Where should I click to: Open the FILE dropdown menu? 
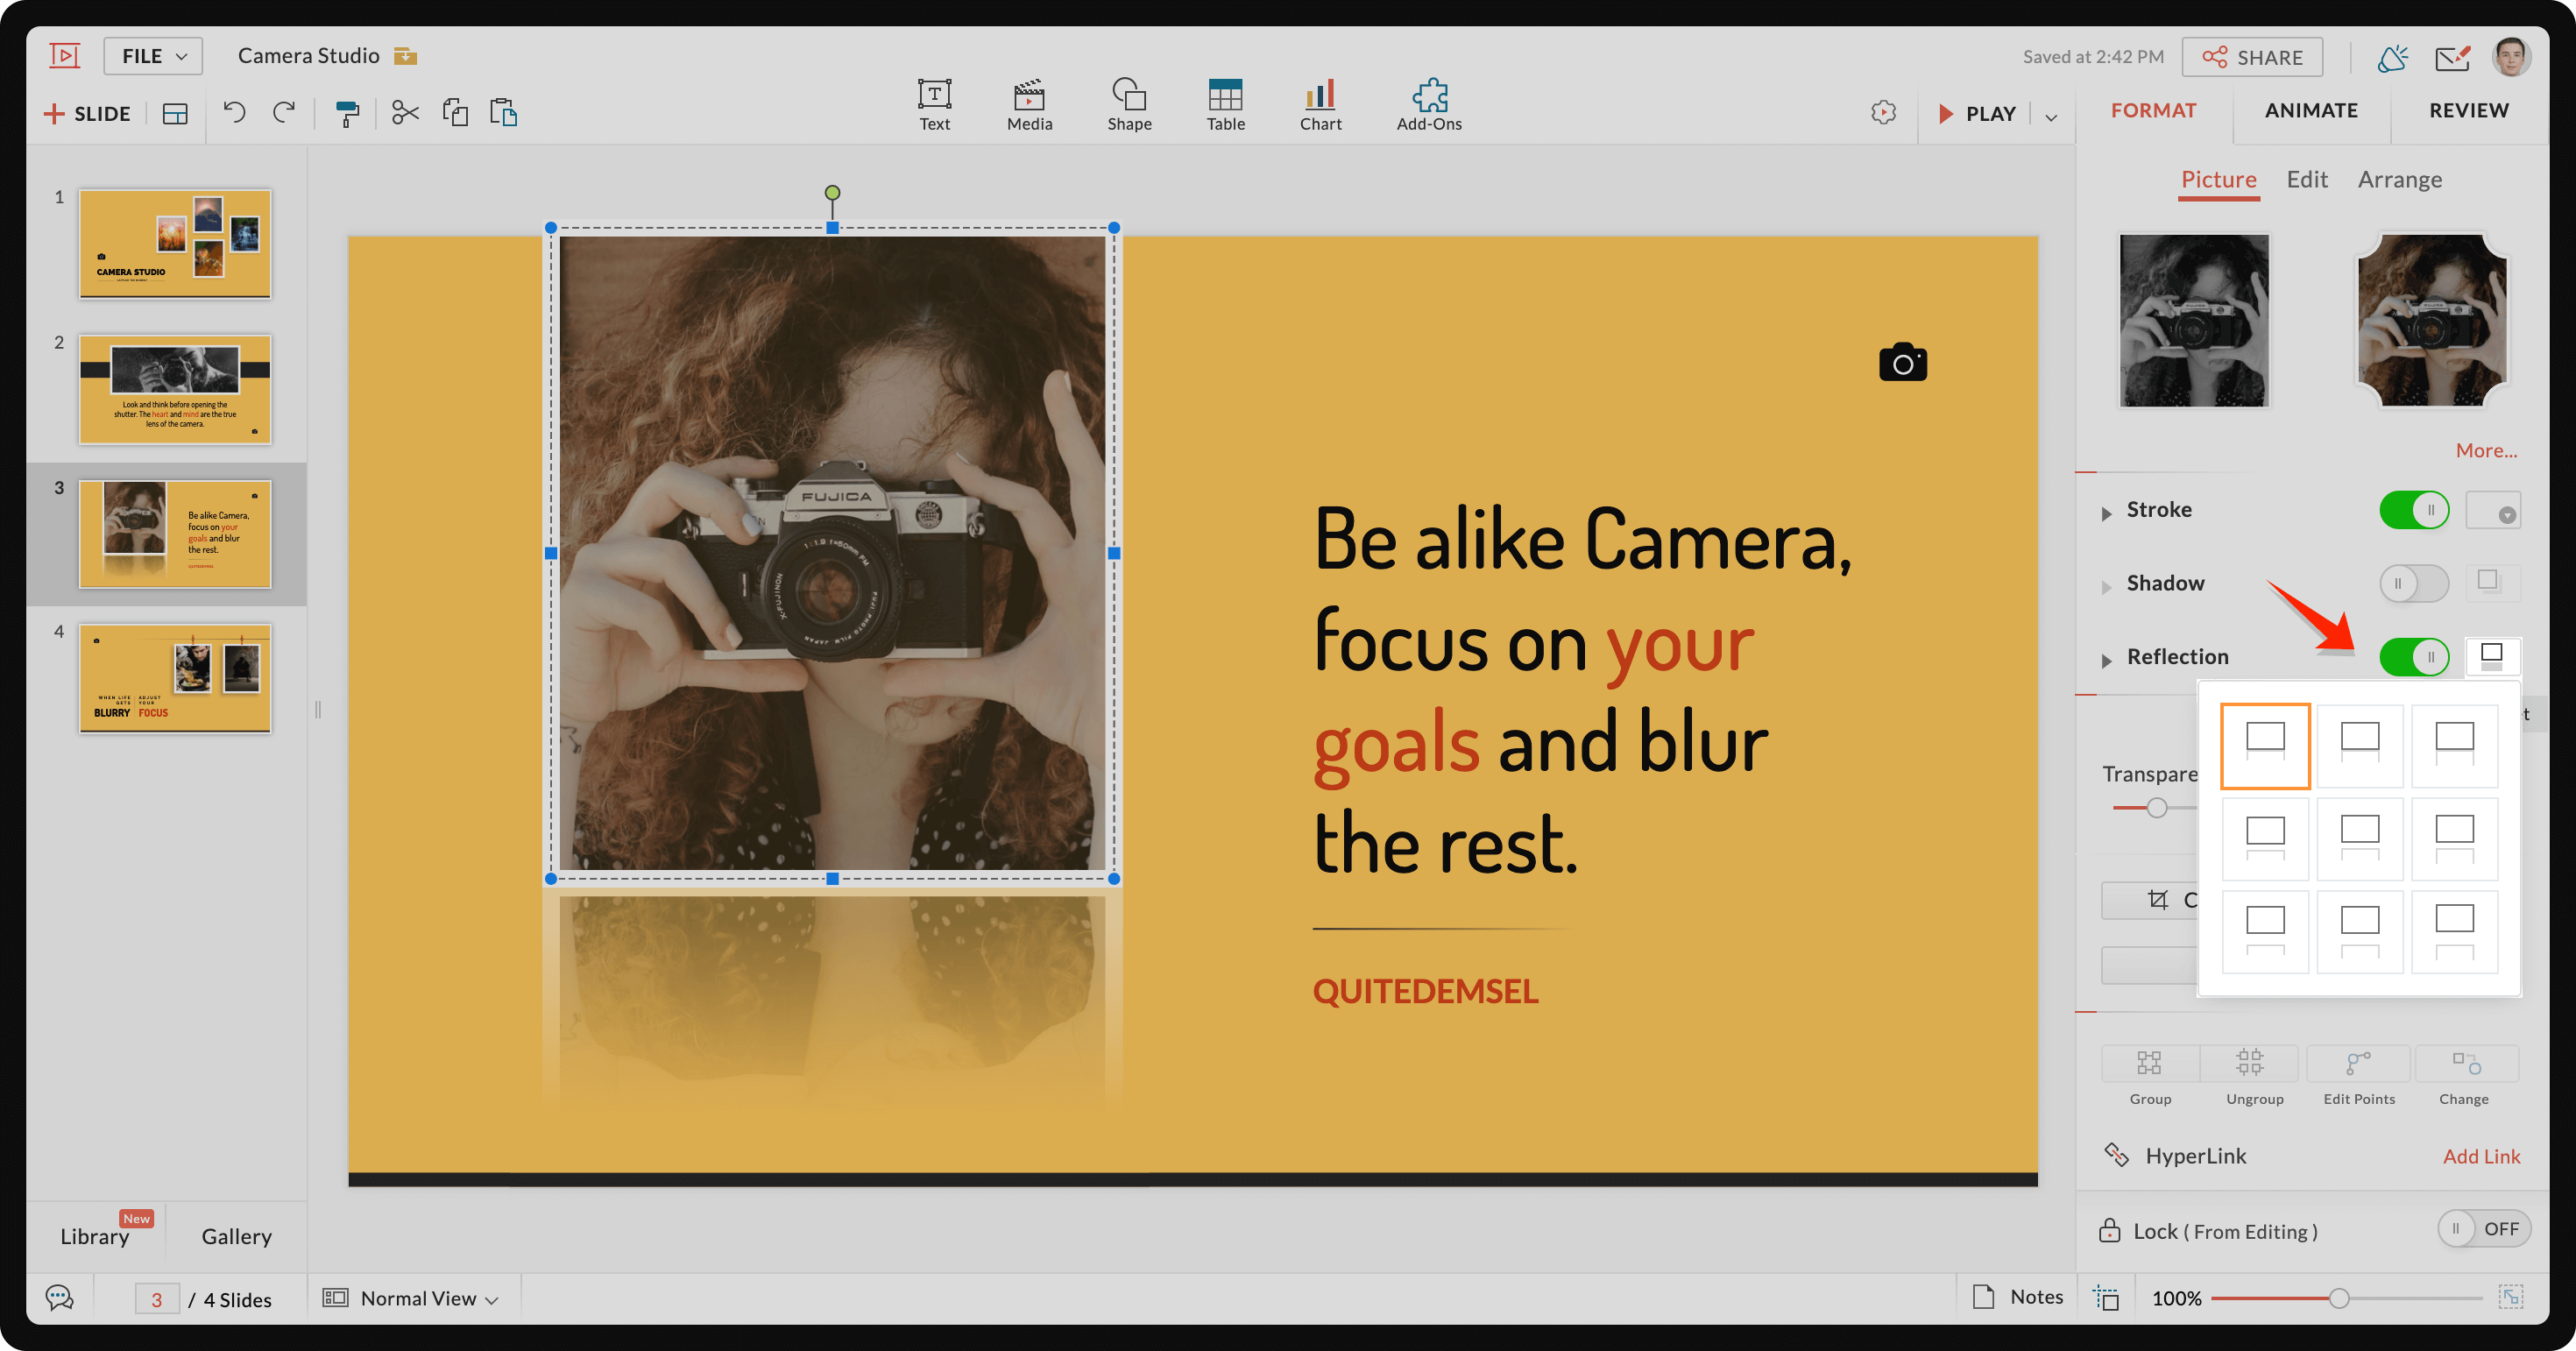pyautogui.click(x=153, y=56)
